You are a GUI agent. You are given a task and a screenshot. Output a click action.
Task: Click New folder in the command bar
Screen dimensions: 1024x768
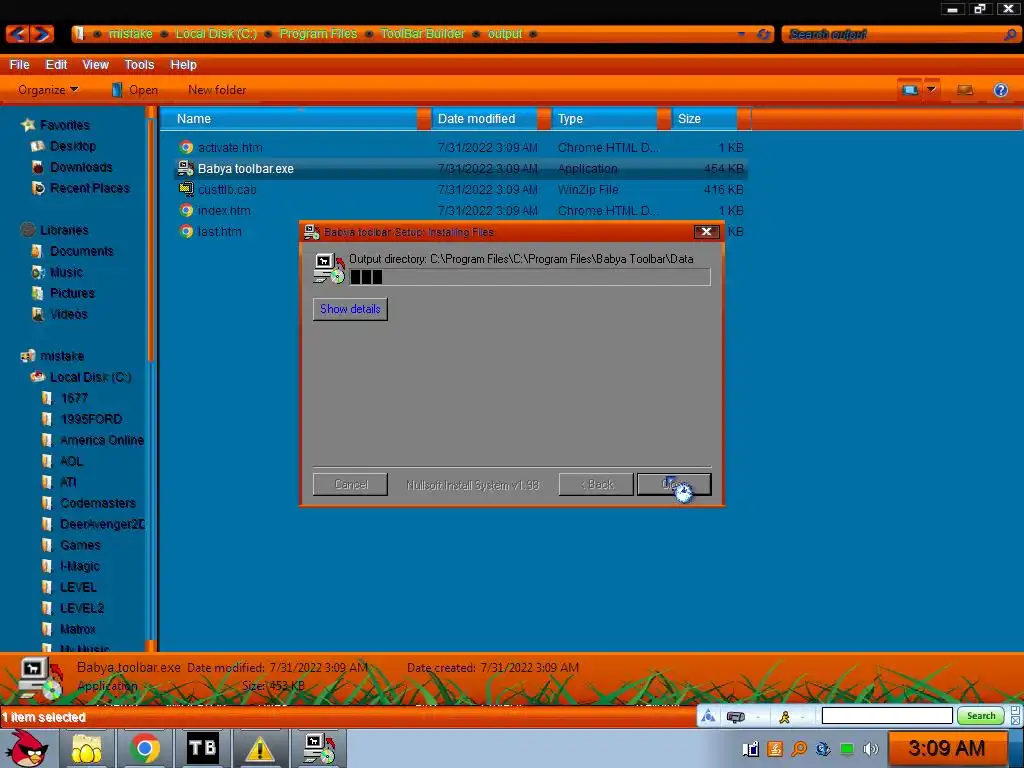217,90
